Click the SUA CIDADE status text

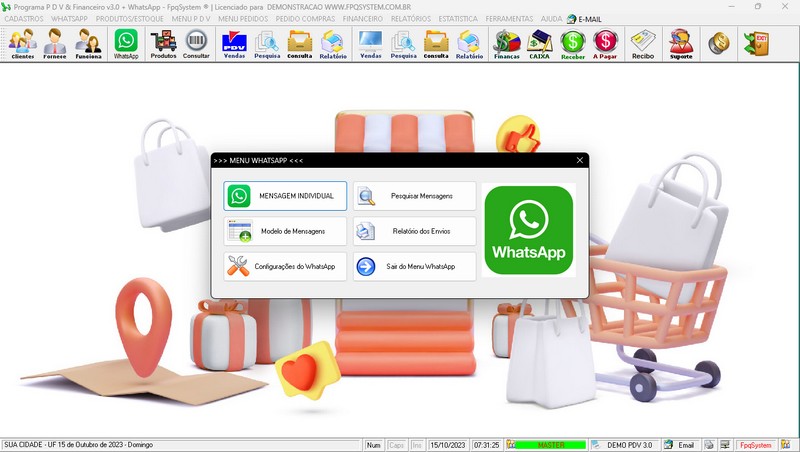[x=79, y=445]
